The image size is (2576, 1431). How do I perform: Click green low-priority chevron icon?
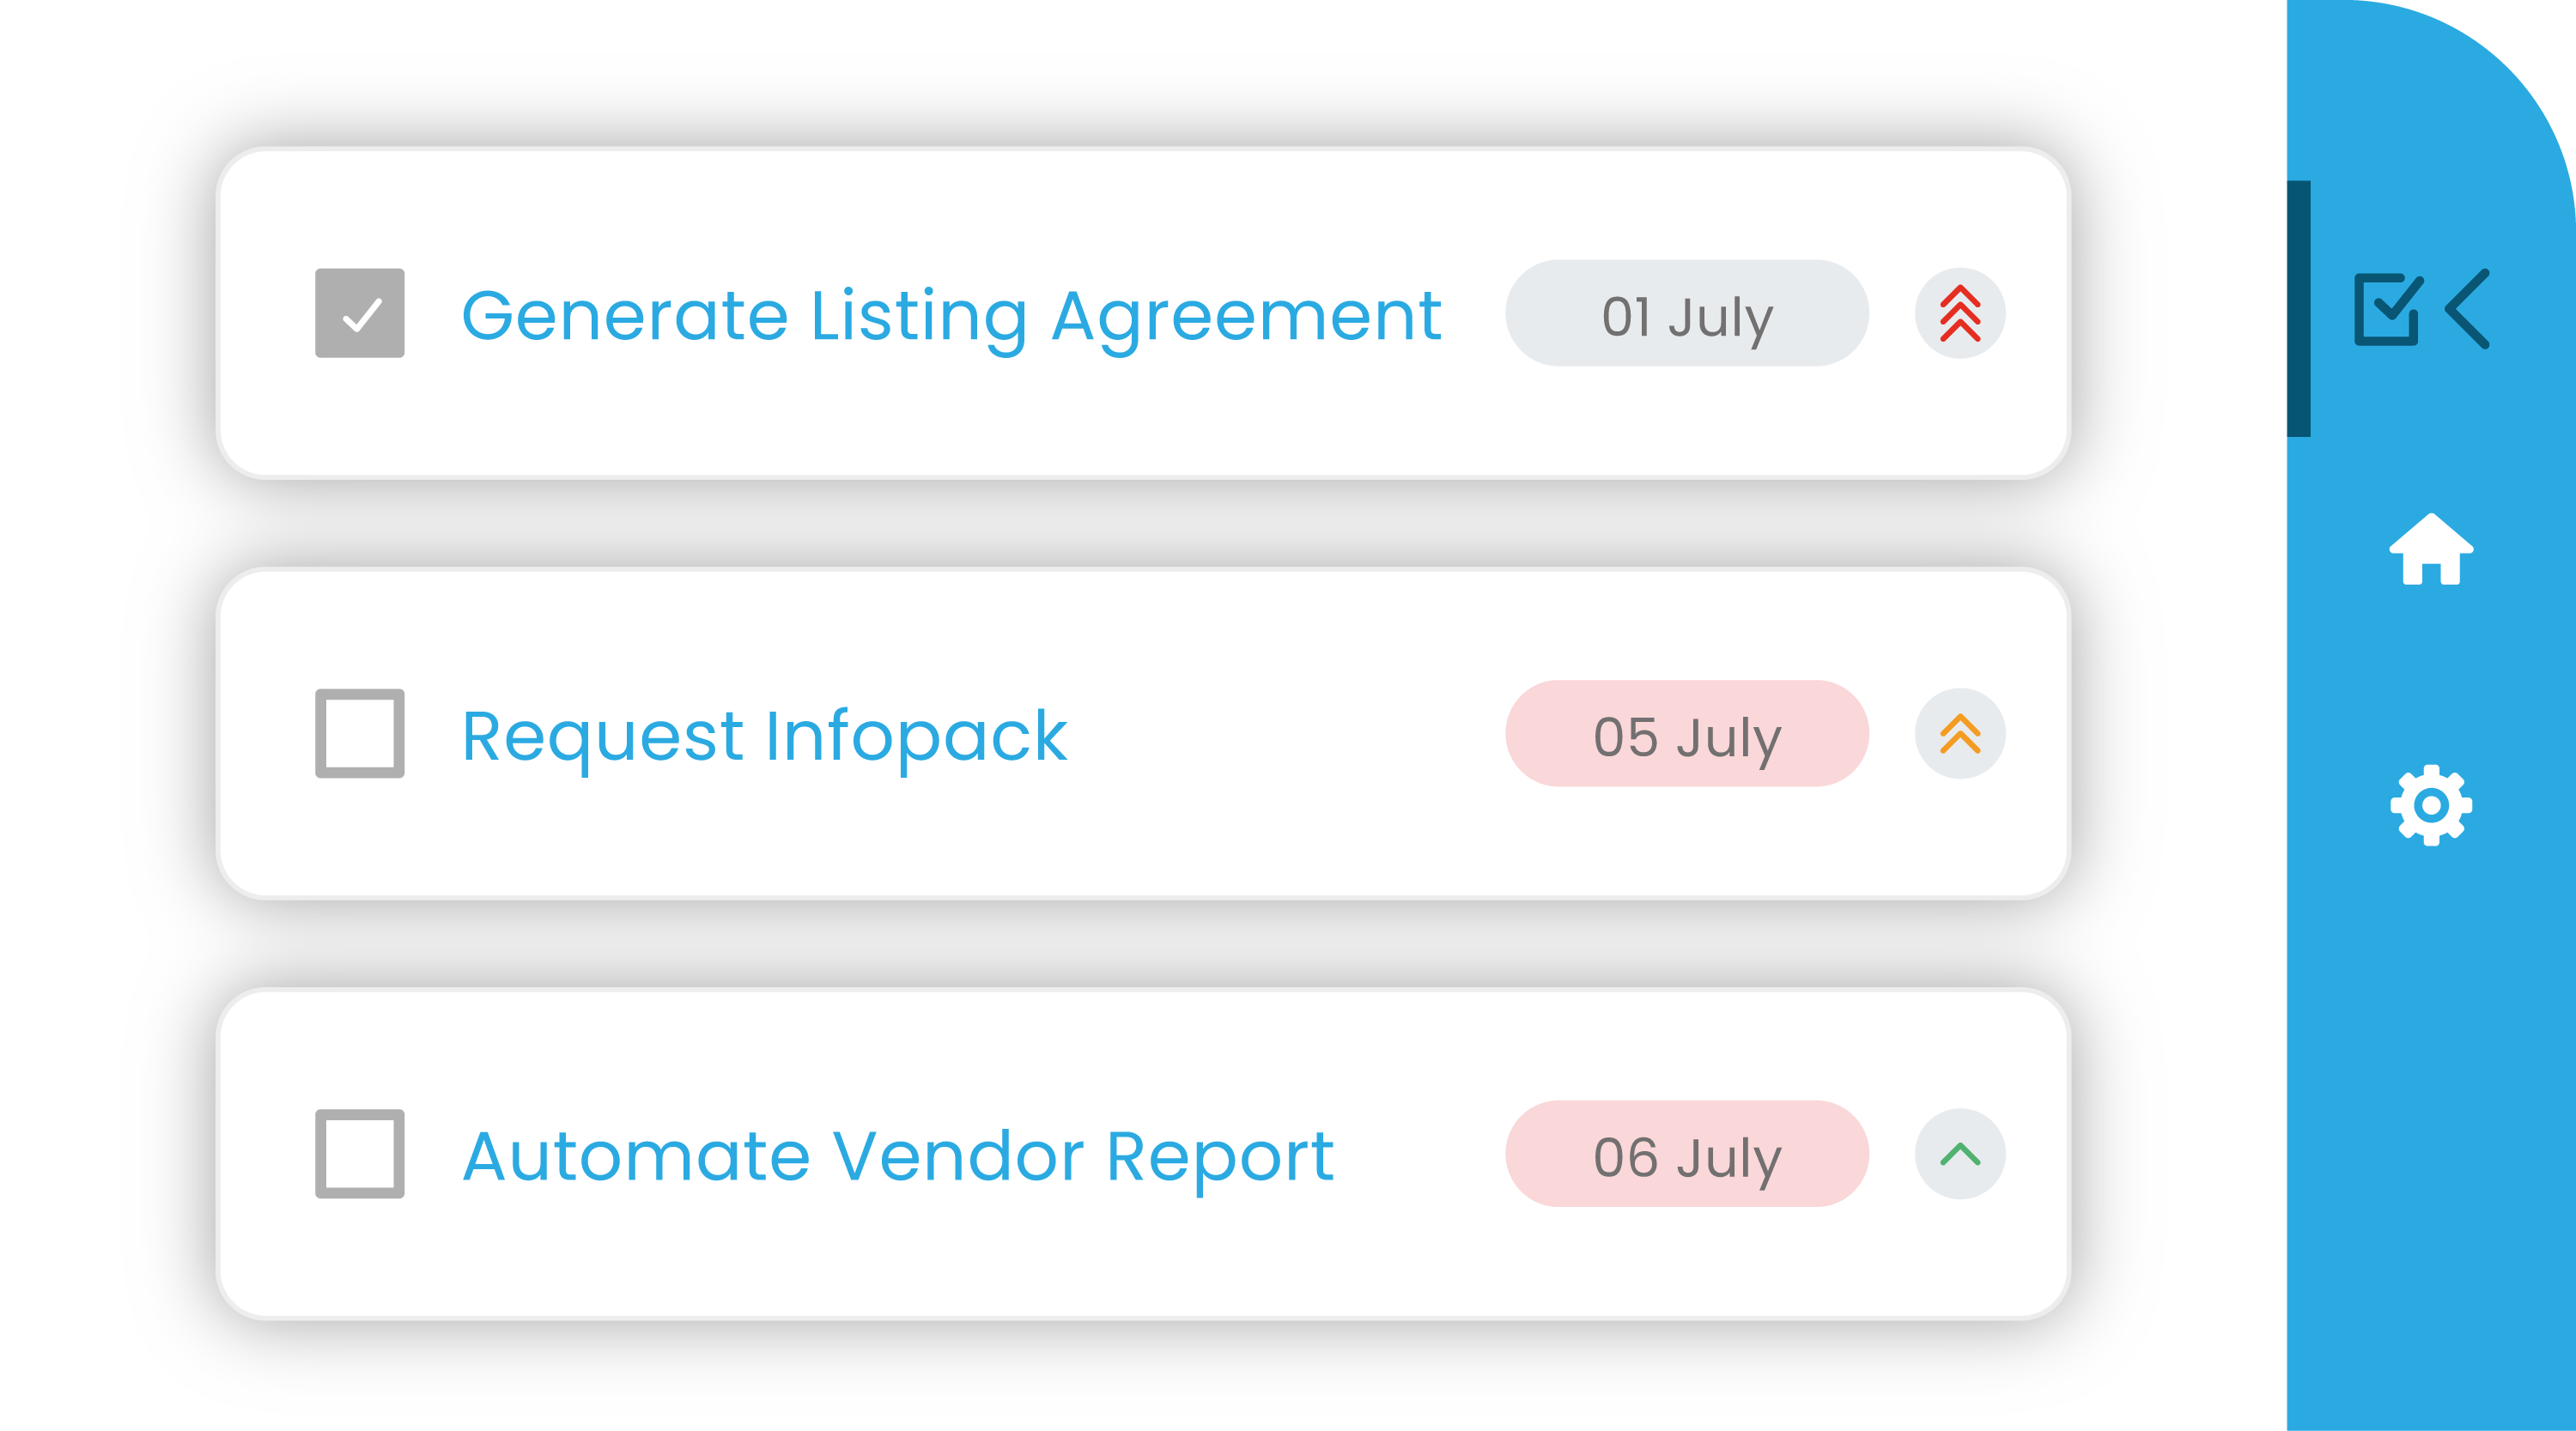pos(1960,1154)
